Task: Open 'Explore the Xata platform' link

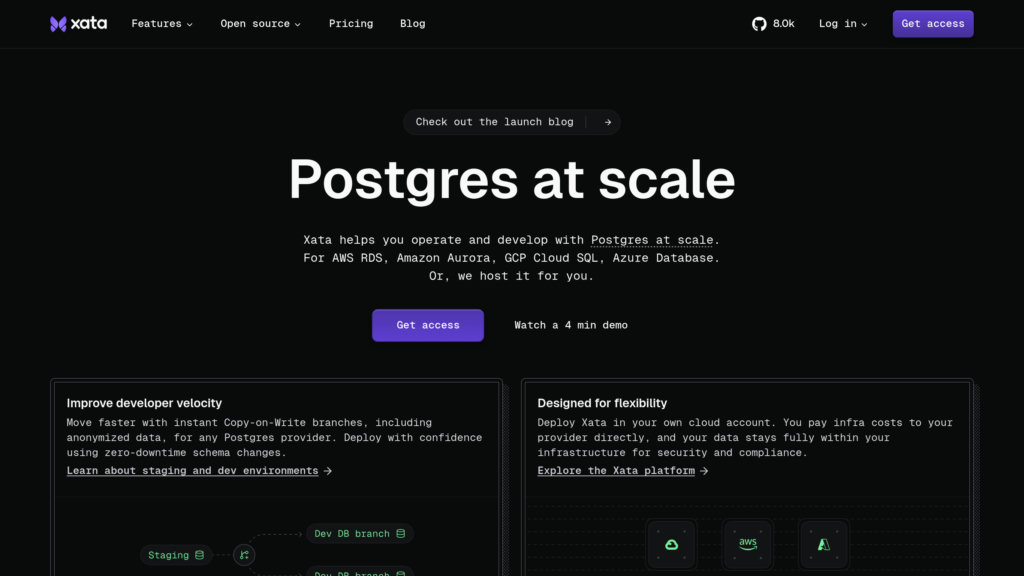Action: click(616, 471)
